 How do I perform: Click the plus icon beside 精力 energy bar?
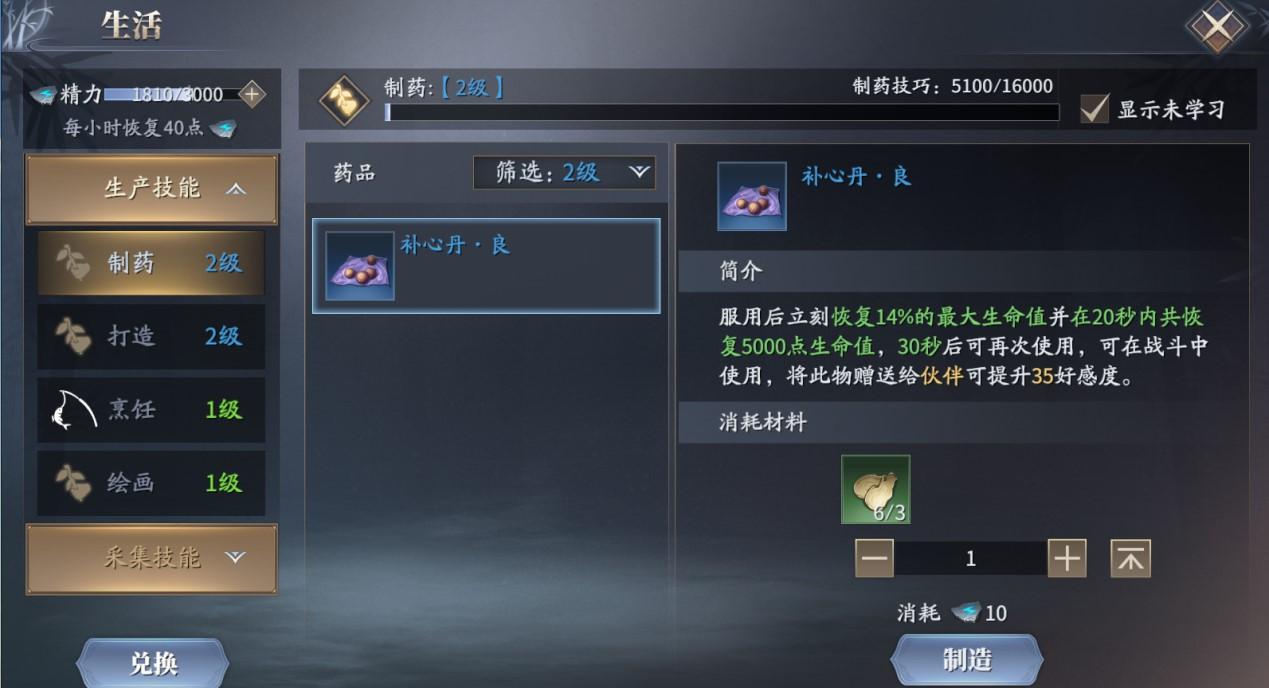tap(251, 94)
